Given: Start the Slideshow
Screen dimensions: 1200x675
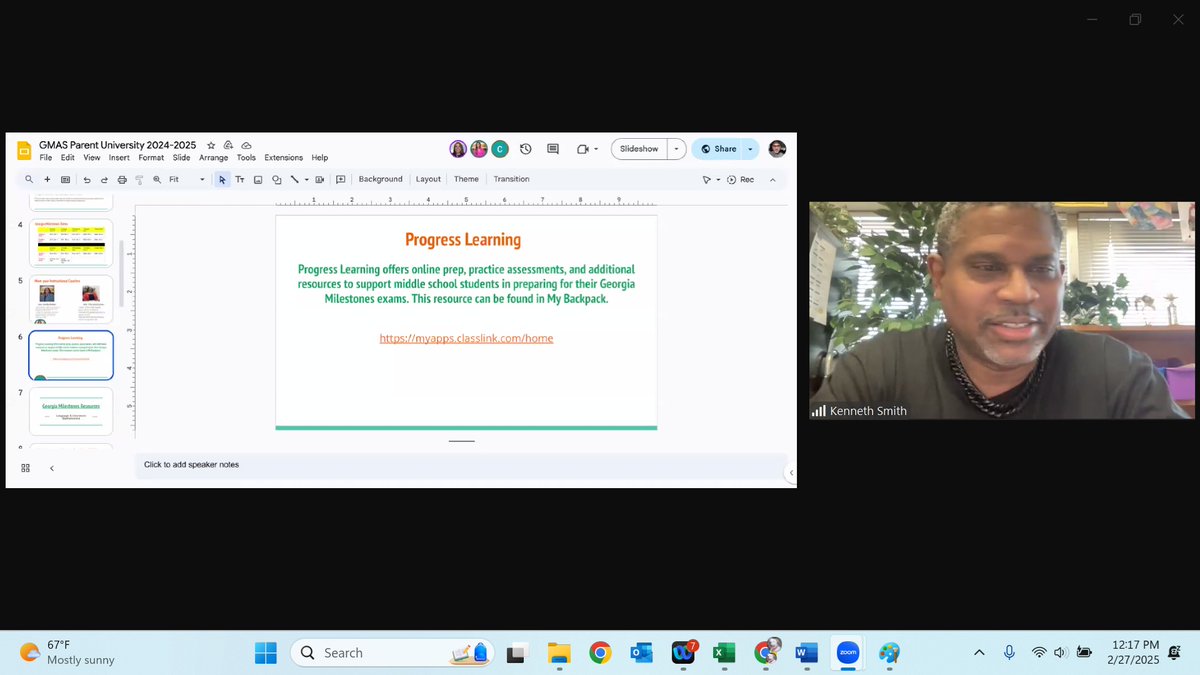Looking at the screenshot, I should coord(639,148).
